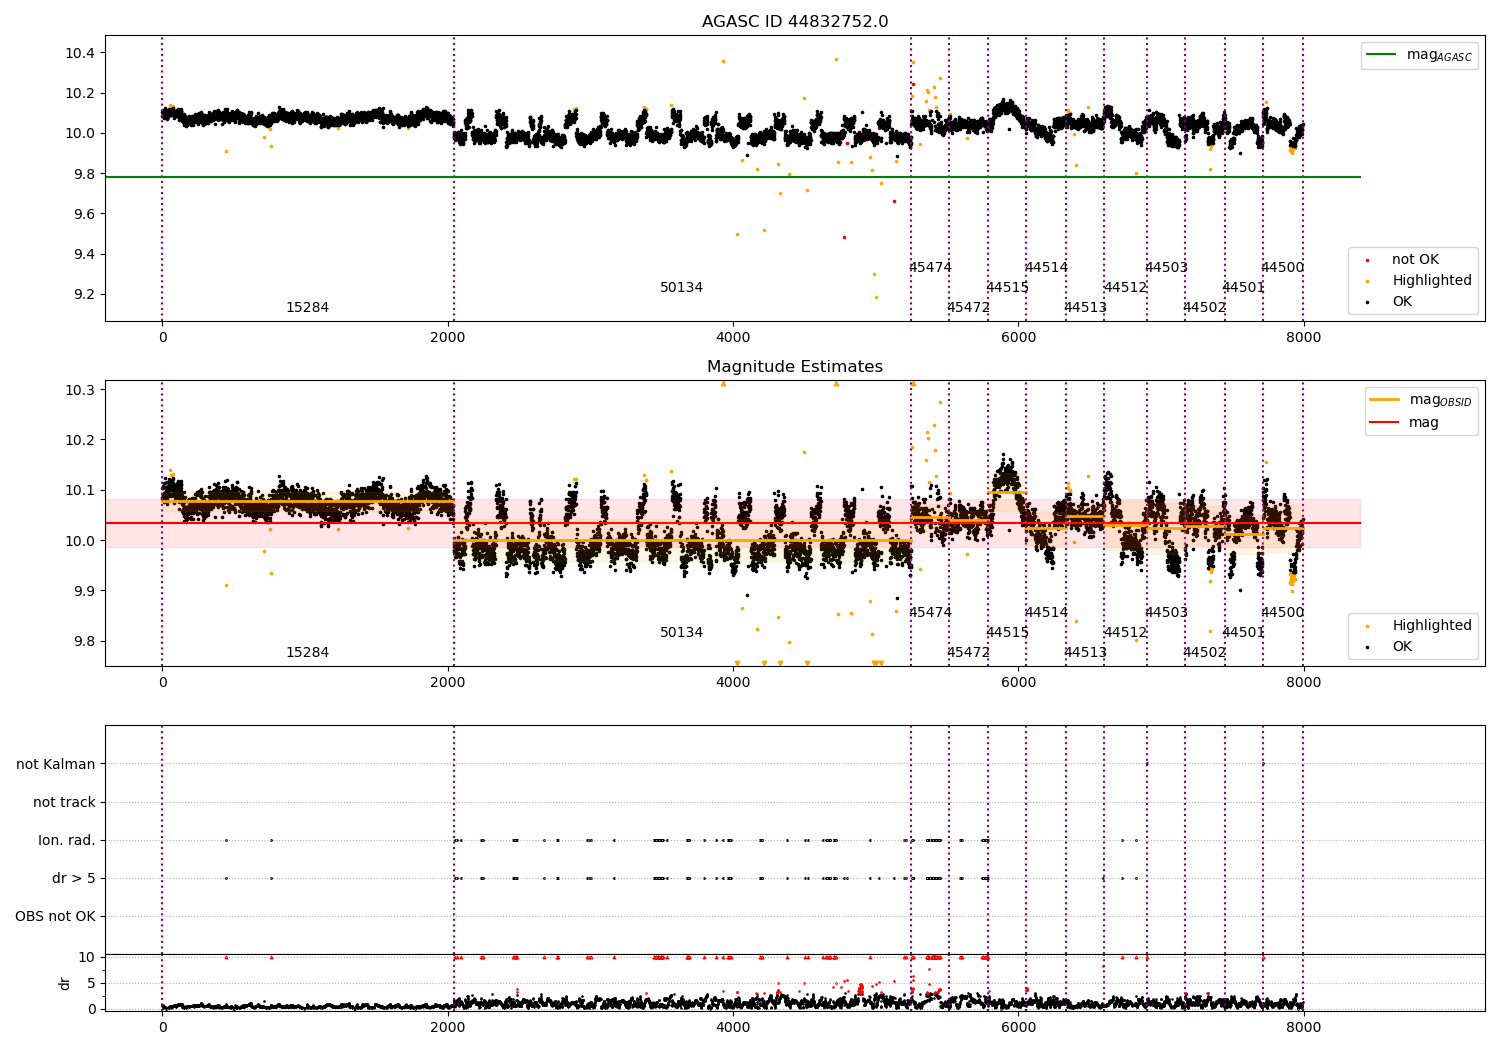Click obsid label 15284 in AGASC ID plot
Image resolution: width=1500 pixels, height=1050 pixels.
[307, 308]
